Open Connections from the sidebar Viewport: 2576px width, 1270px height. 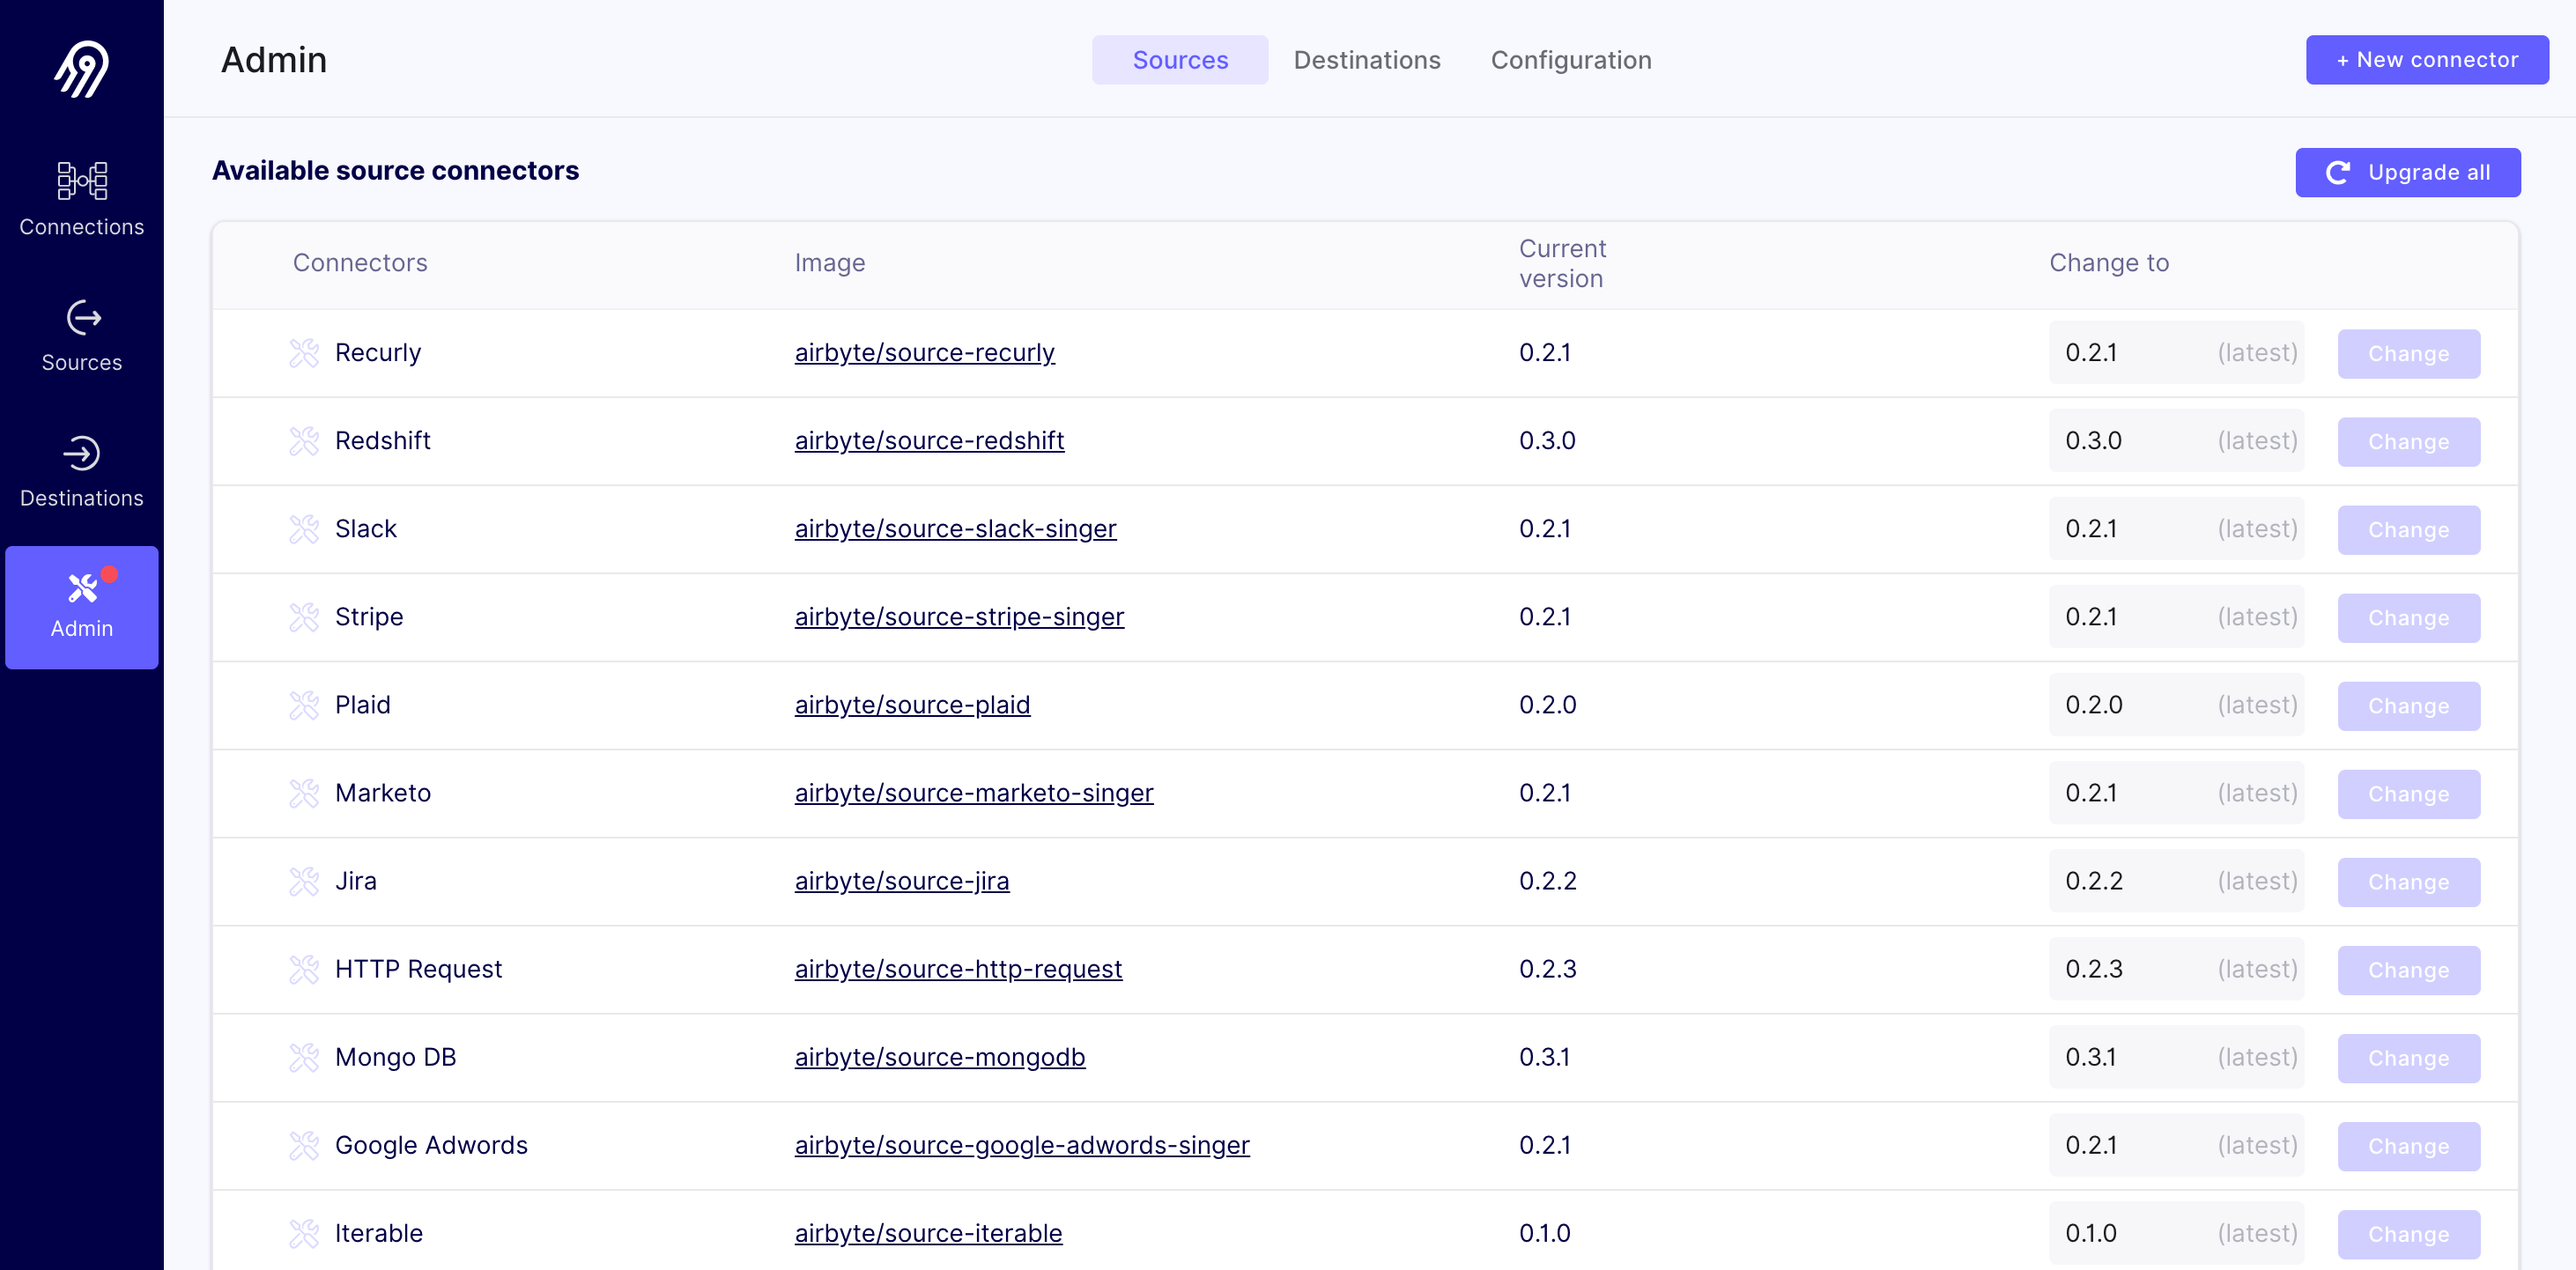click(x=81, y=199)
